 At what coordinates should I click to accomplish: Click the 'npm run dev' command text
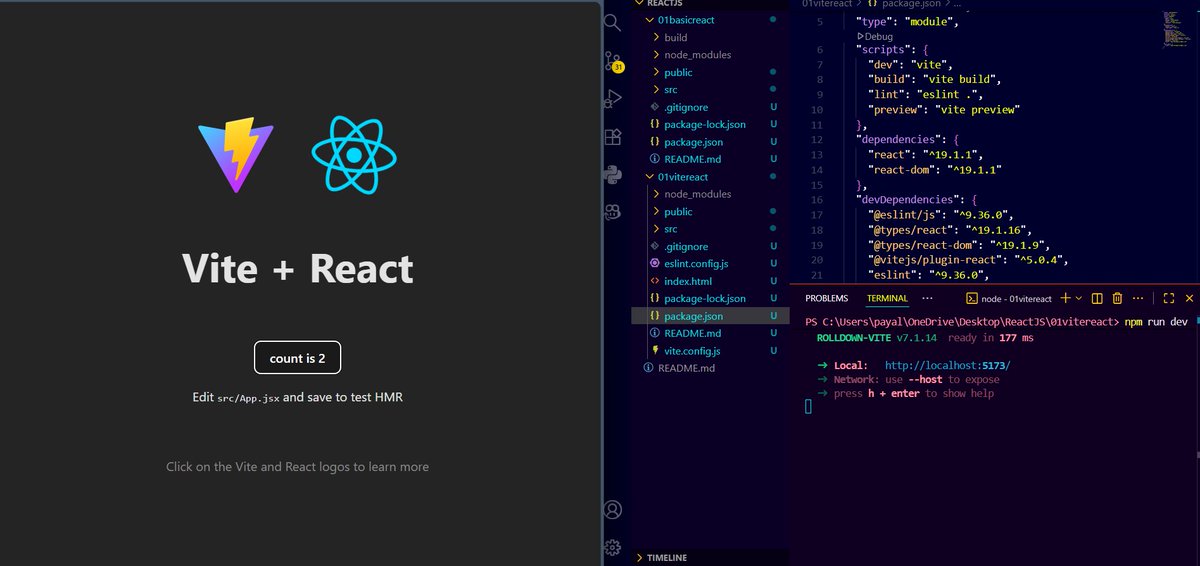1156,322
